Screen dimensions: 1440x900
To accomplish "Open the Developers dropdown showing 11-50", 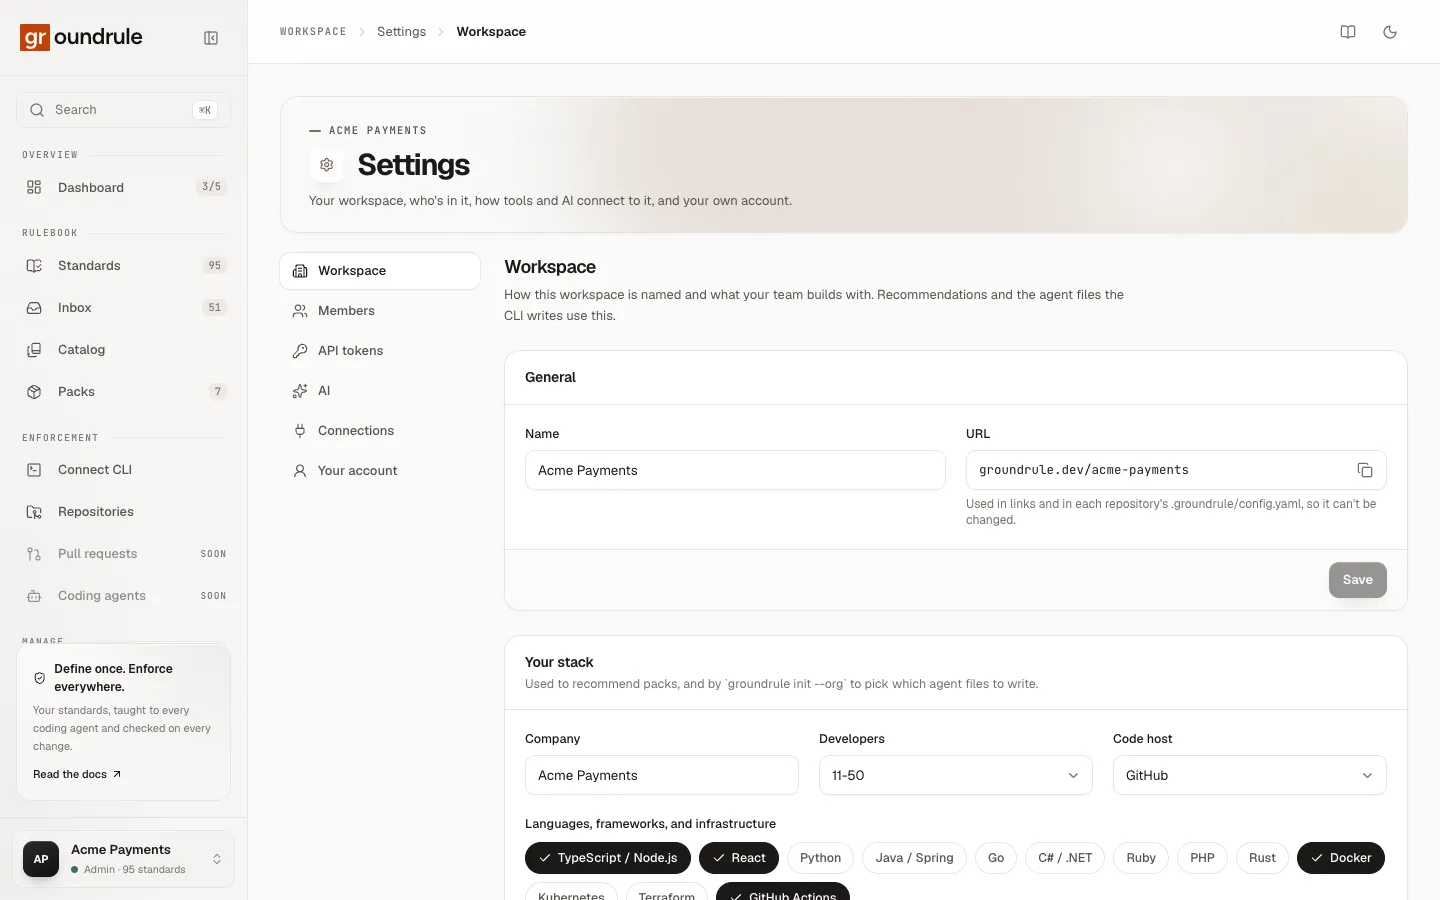I will (x=956, y=775).
